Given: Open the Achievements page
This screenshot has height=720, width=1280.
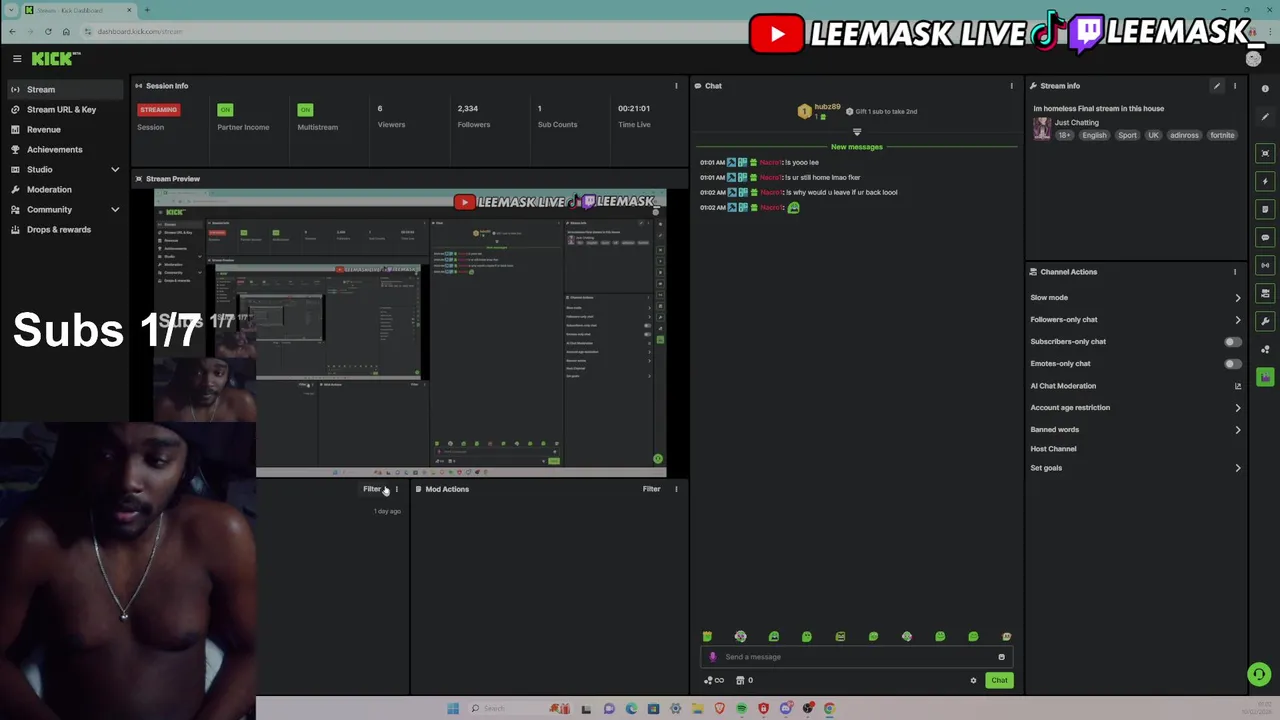Looking at the screenshot, I should point(64,149).
